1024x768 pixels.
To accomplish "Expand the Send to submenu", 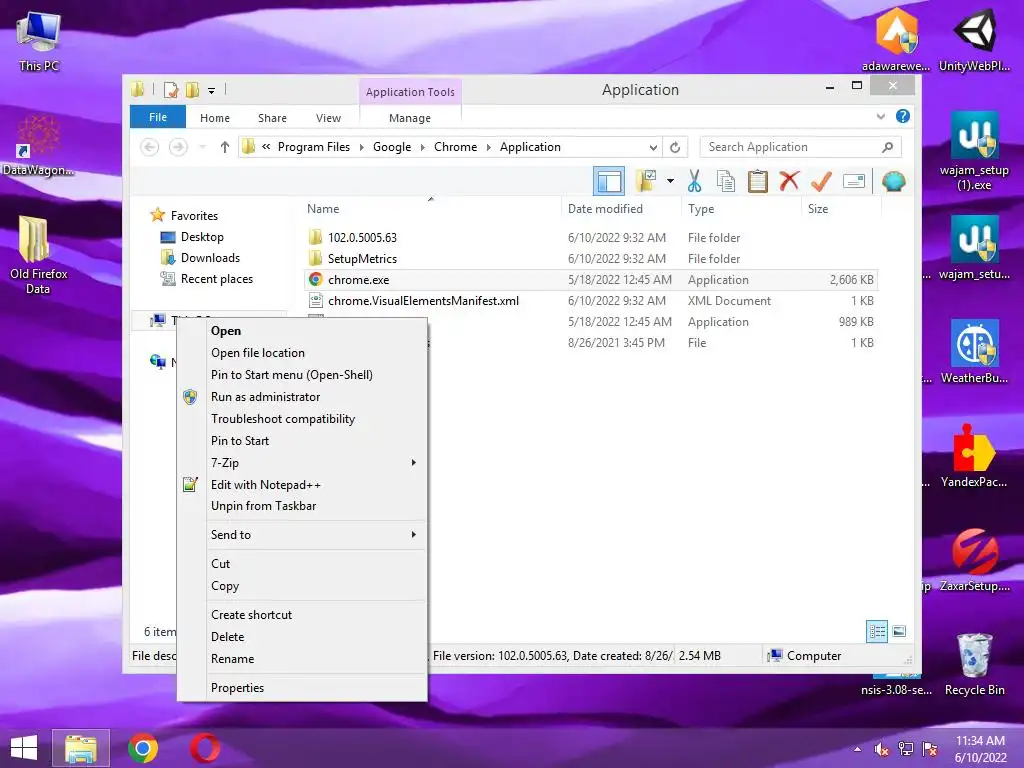I will [302, 535].
